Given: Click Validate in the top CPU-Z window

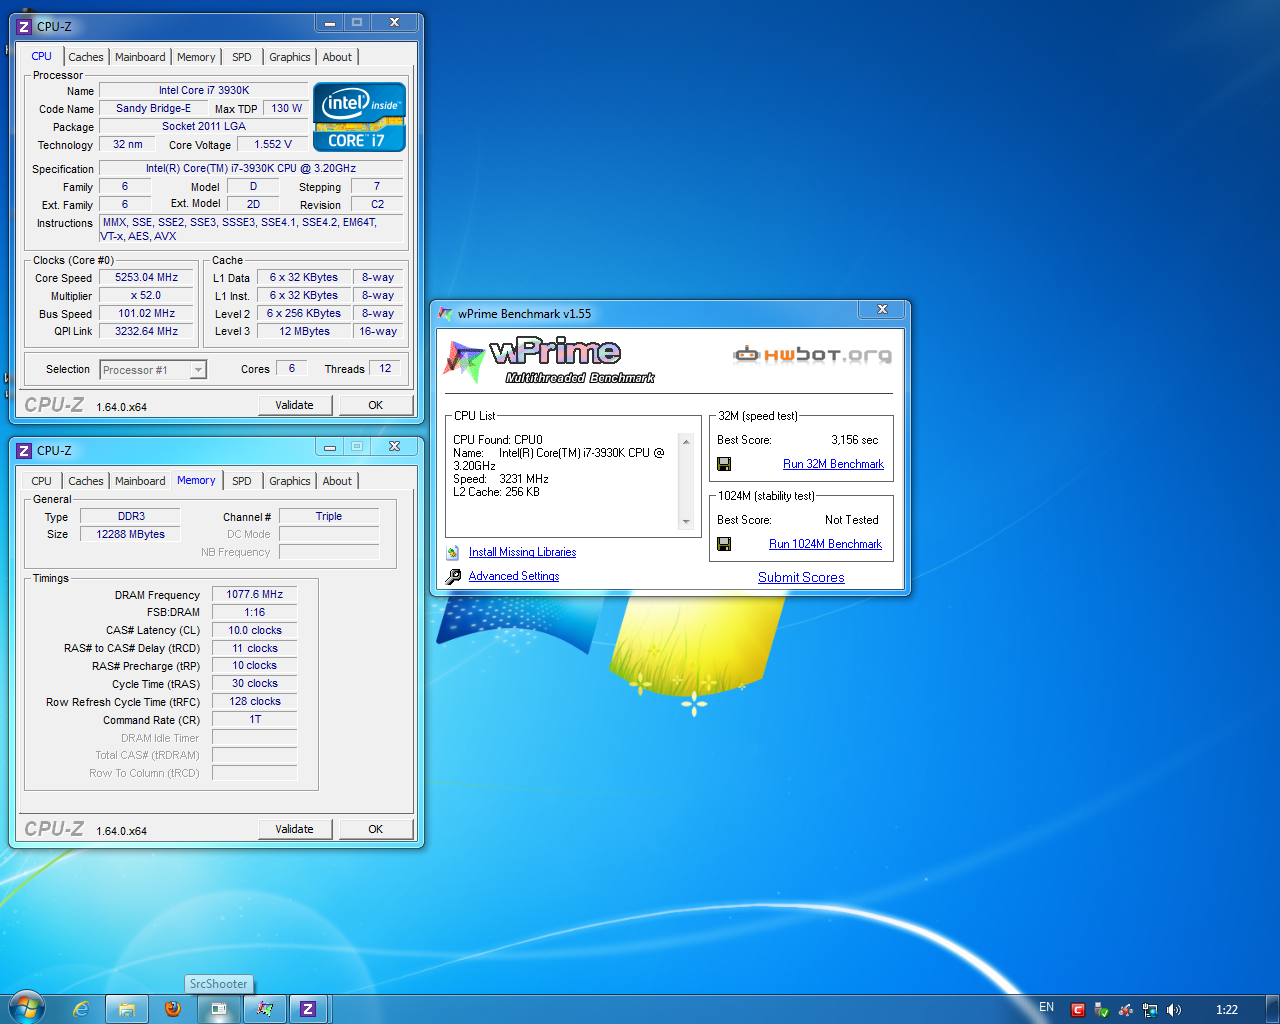Looking at the screenshot, I should click(x=294, y=405).
